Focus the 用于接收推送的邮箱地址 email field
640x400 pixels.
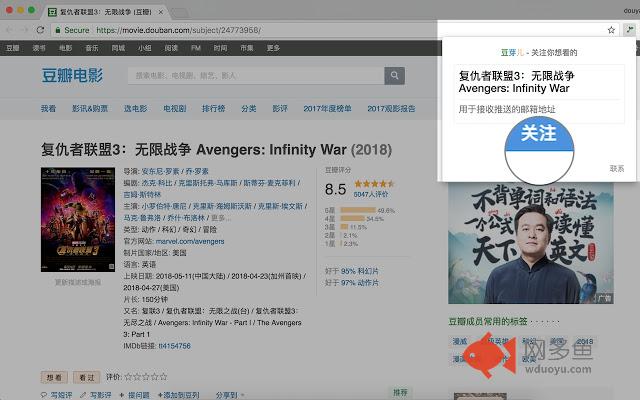[539, 109]
